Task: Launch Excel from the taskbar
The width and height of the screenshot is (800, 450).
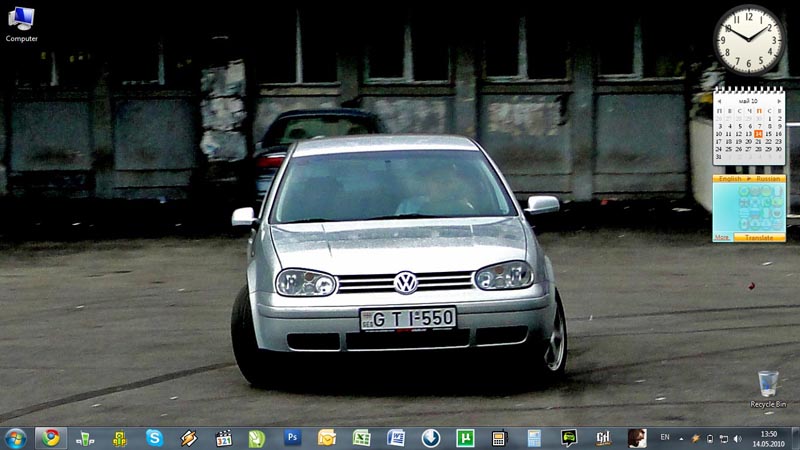Action: 361,438
